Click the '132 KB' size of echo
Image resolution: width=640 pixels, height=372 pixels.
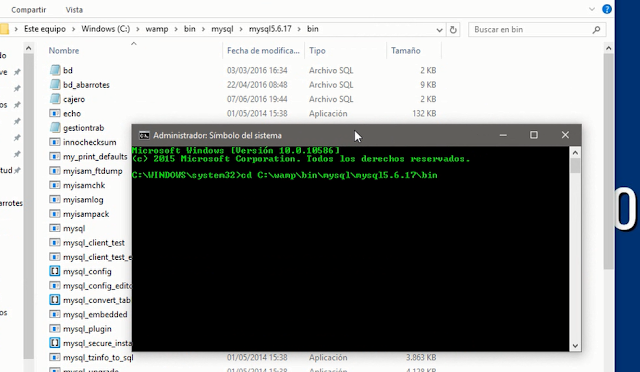pos(424,113)
